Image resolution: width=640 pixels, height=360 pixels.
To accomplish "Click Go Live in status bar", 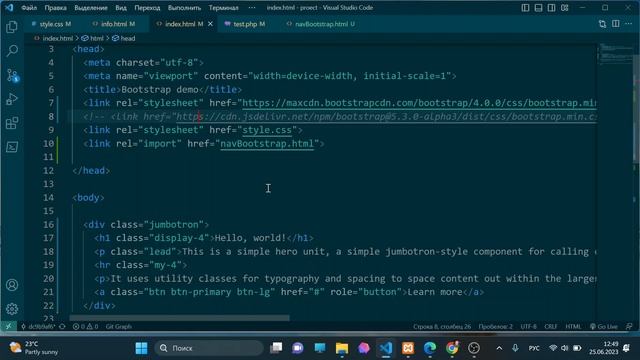I will point(604,327).
